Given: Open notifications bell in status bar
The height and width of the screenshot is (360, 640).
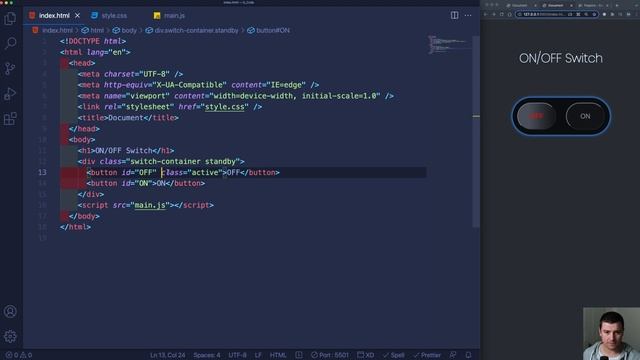Looking at the screenshot, I should (468, 355).
